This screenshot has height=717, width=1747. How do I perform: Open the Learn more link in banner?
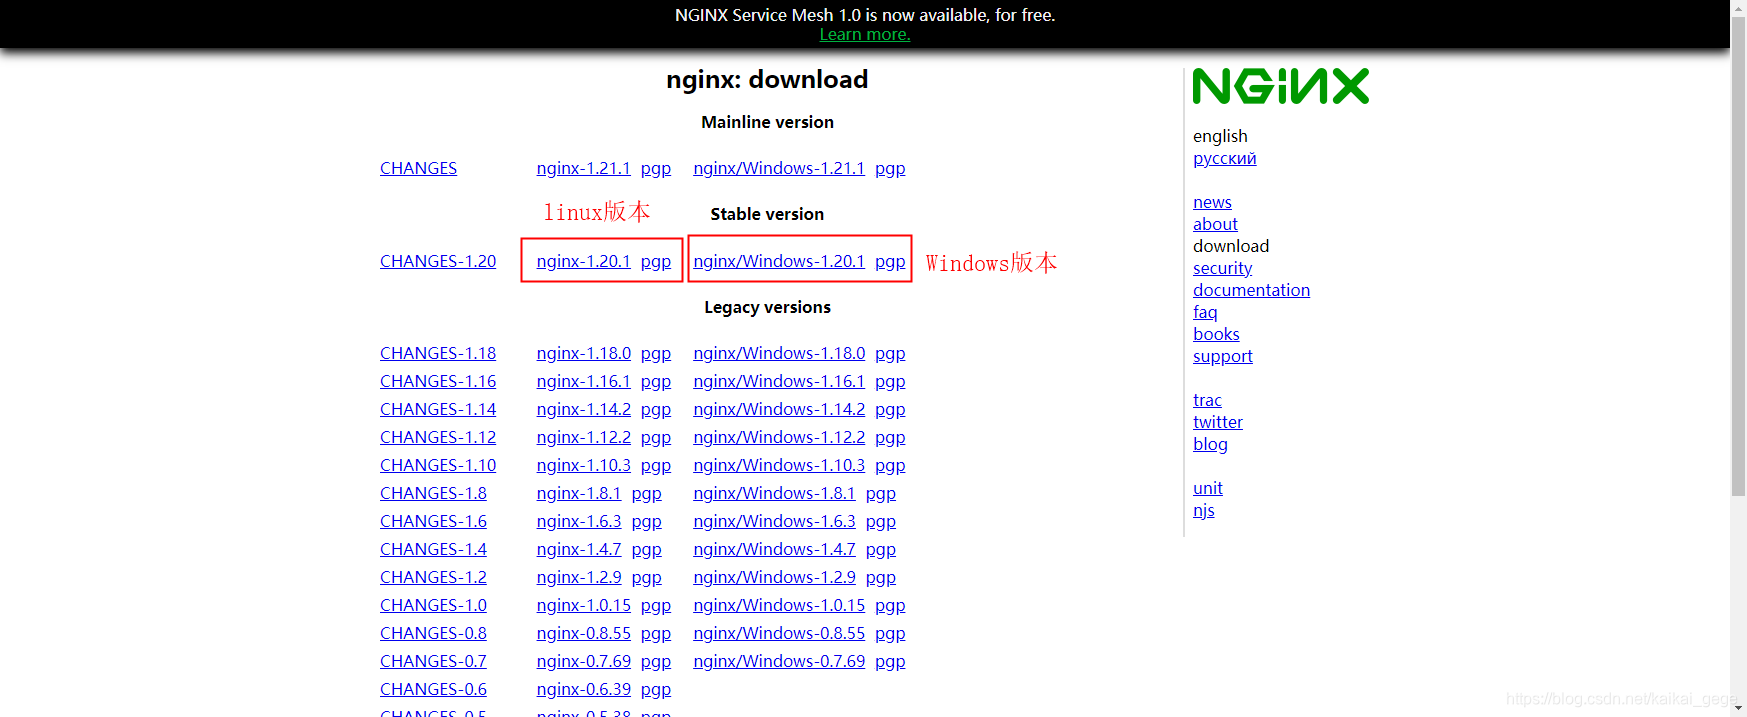[865, 35]
